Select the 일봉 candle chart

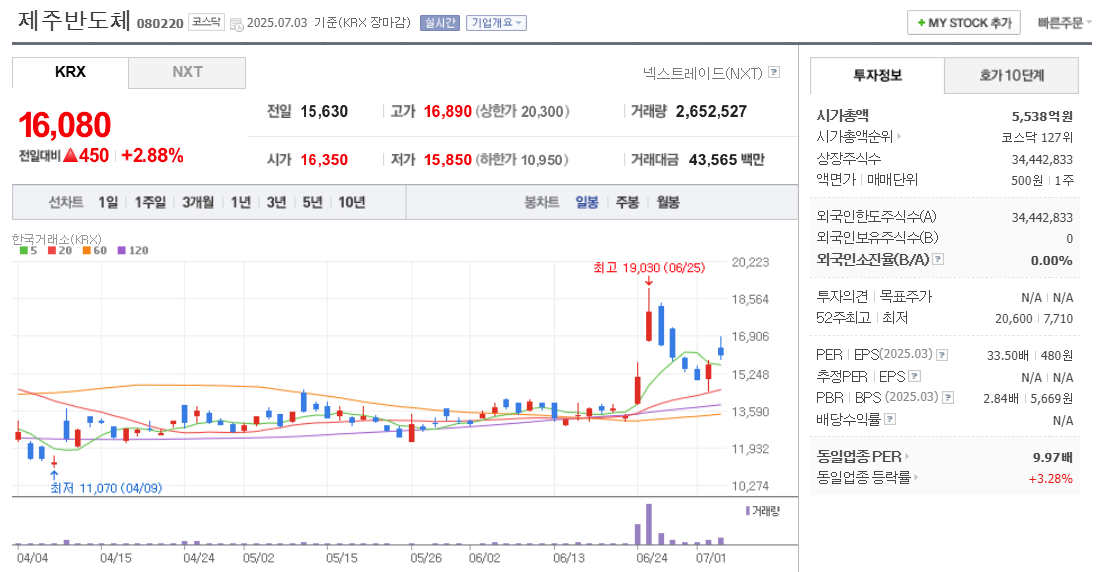(x=587, y=203)
